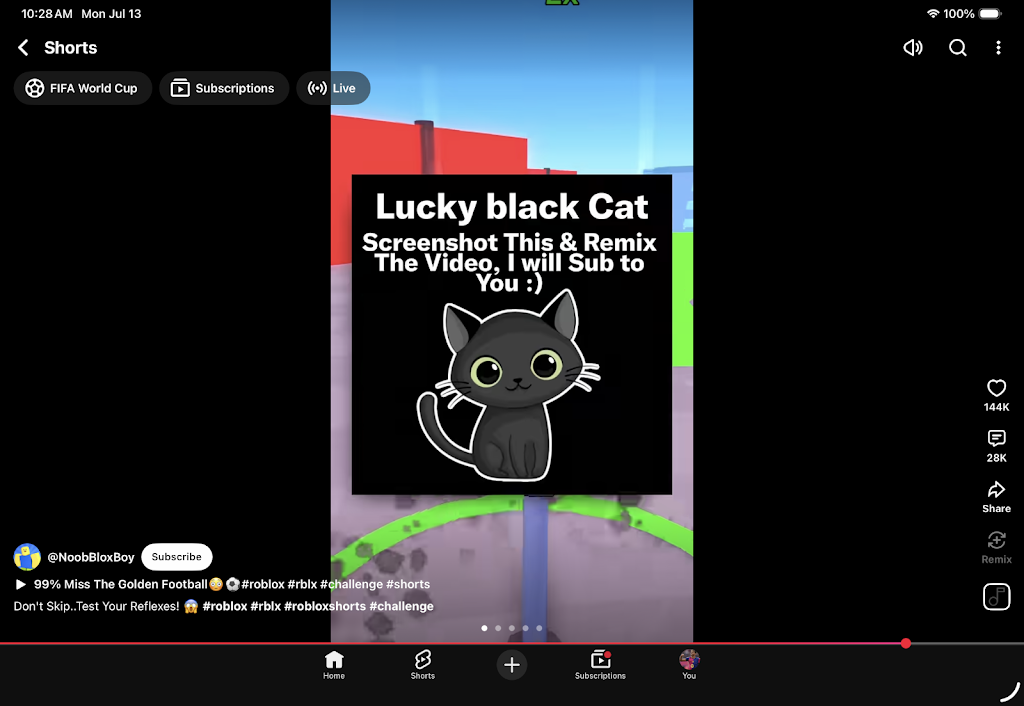
Task: Go back using the arrow beside Shorts
Action: 23,47
